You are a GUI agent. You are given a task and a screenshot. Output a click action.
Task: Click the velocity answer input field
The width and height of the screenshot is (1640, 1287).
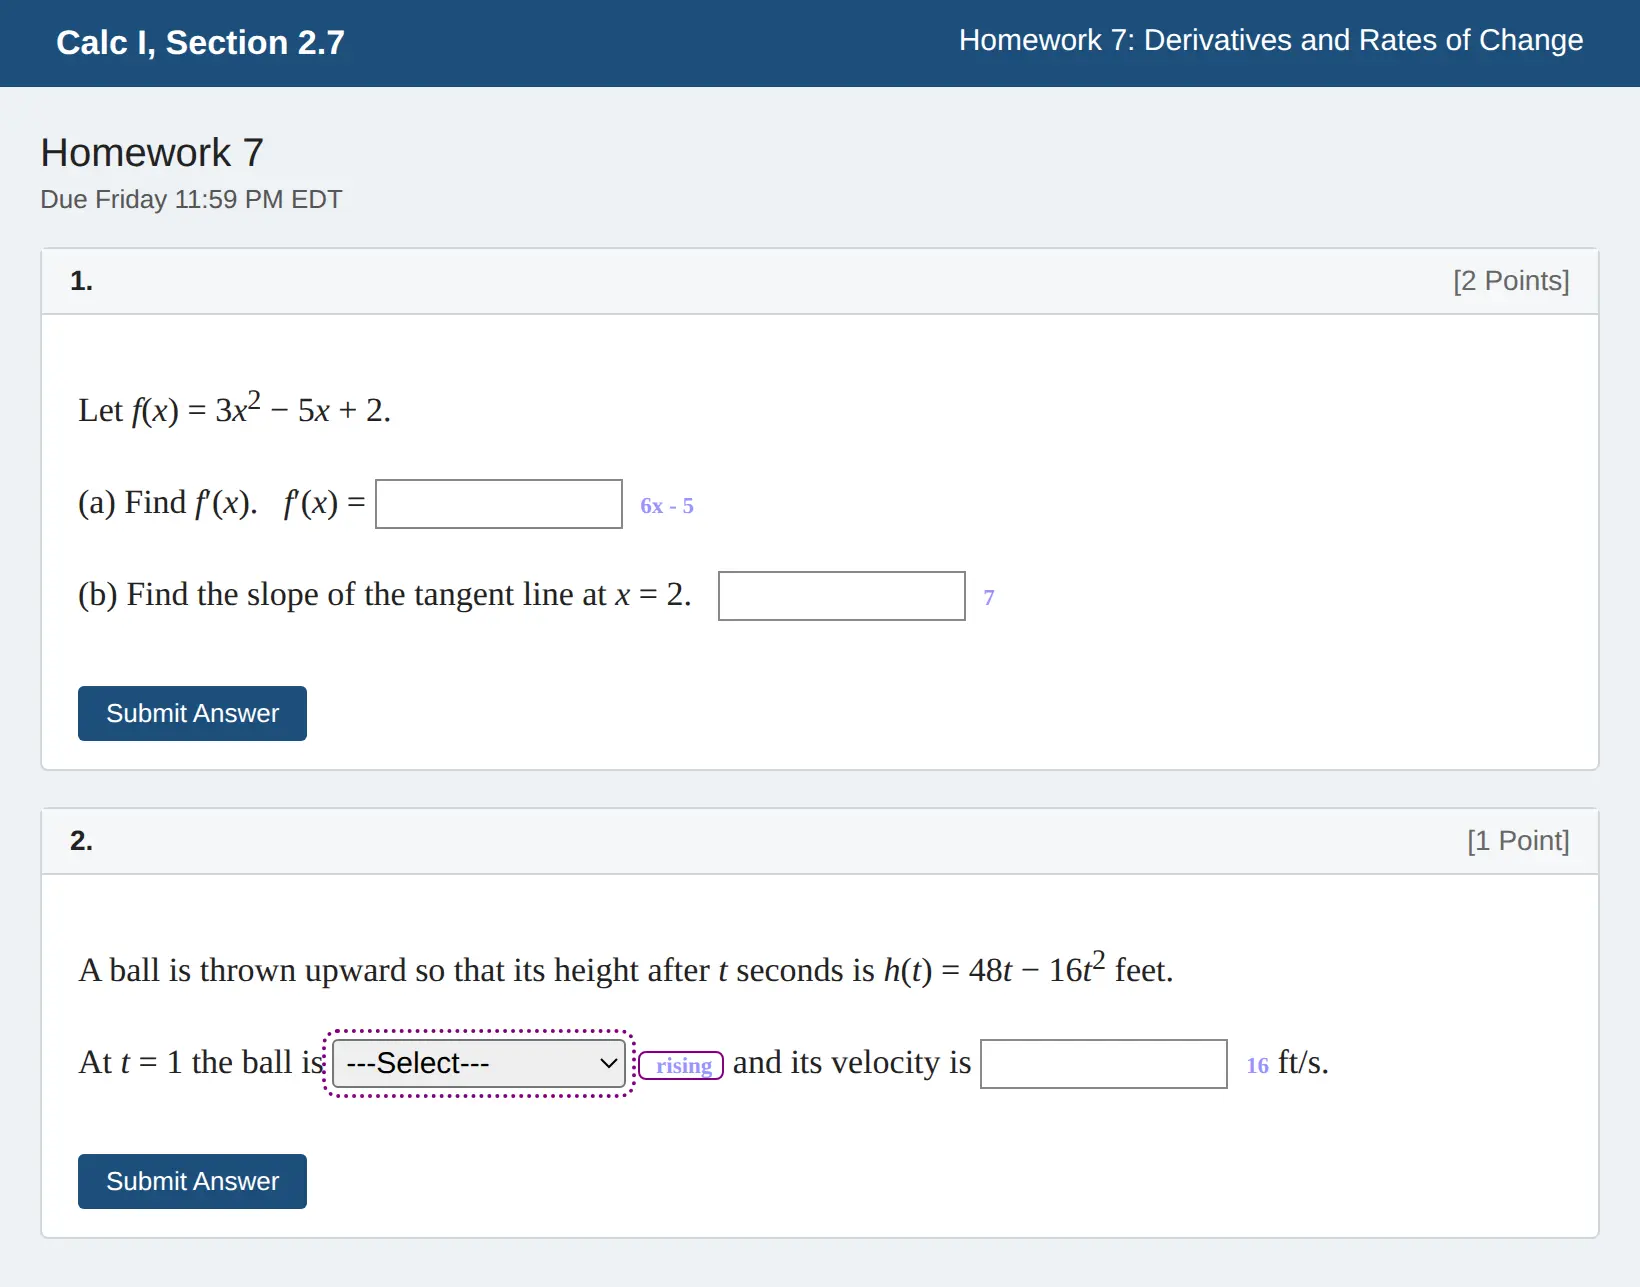coord(1104,1064)
